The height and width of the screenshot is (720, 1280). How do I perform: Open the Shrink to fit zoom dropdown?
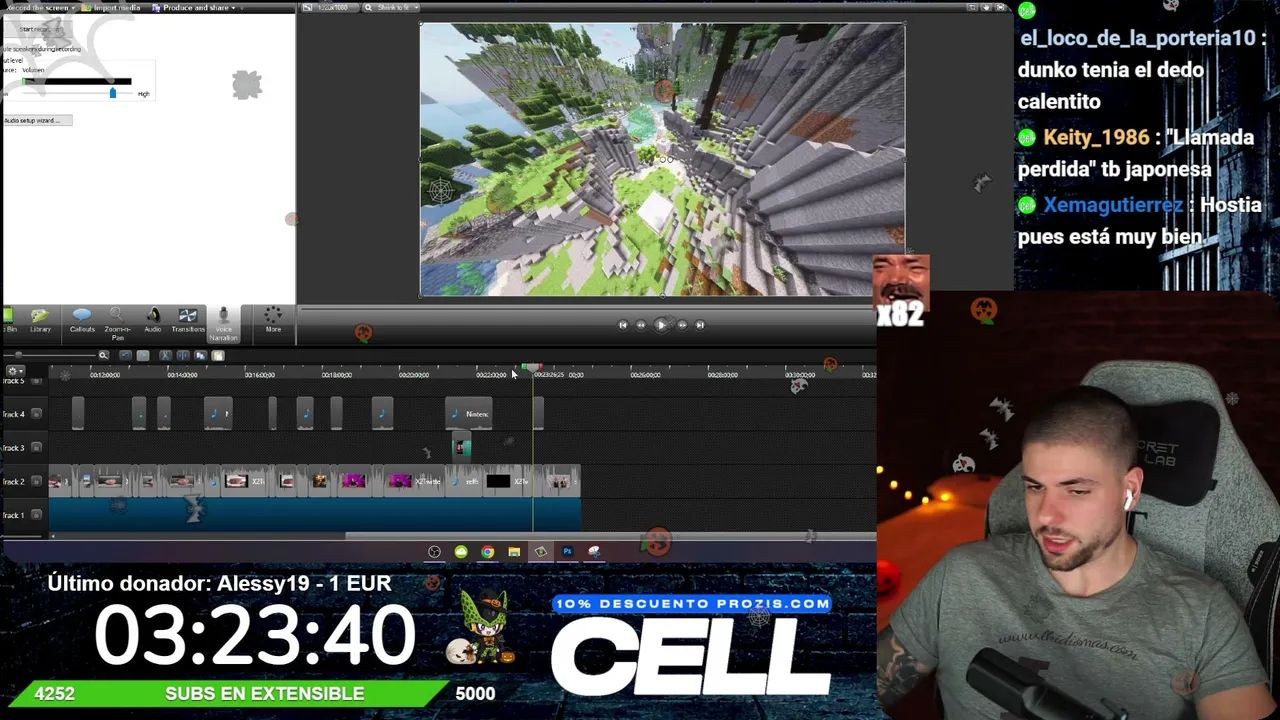click(393, 8)
